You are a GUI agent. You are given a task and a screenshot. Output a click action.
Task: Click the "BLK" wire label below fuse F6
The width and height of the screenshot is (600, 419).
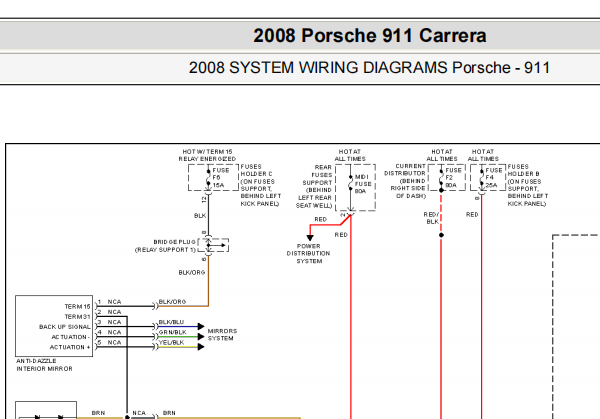(200, 216)
